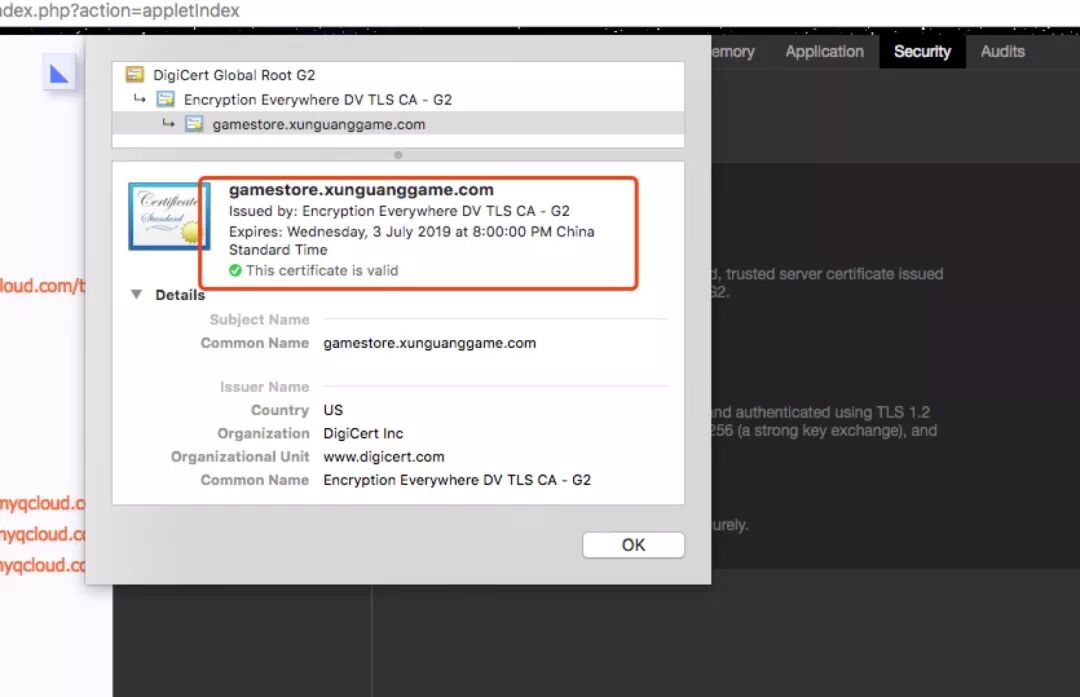
Task: Click the intermediate CA certificate icon
Action: point(165,99)
